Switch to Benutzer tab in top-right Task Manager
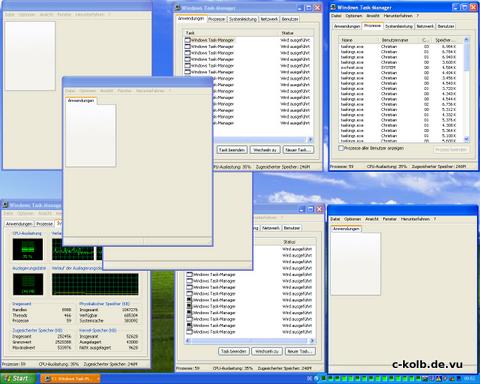The image size is (480, 384). coord(446,26)
